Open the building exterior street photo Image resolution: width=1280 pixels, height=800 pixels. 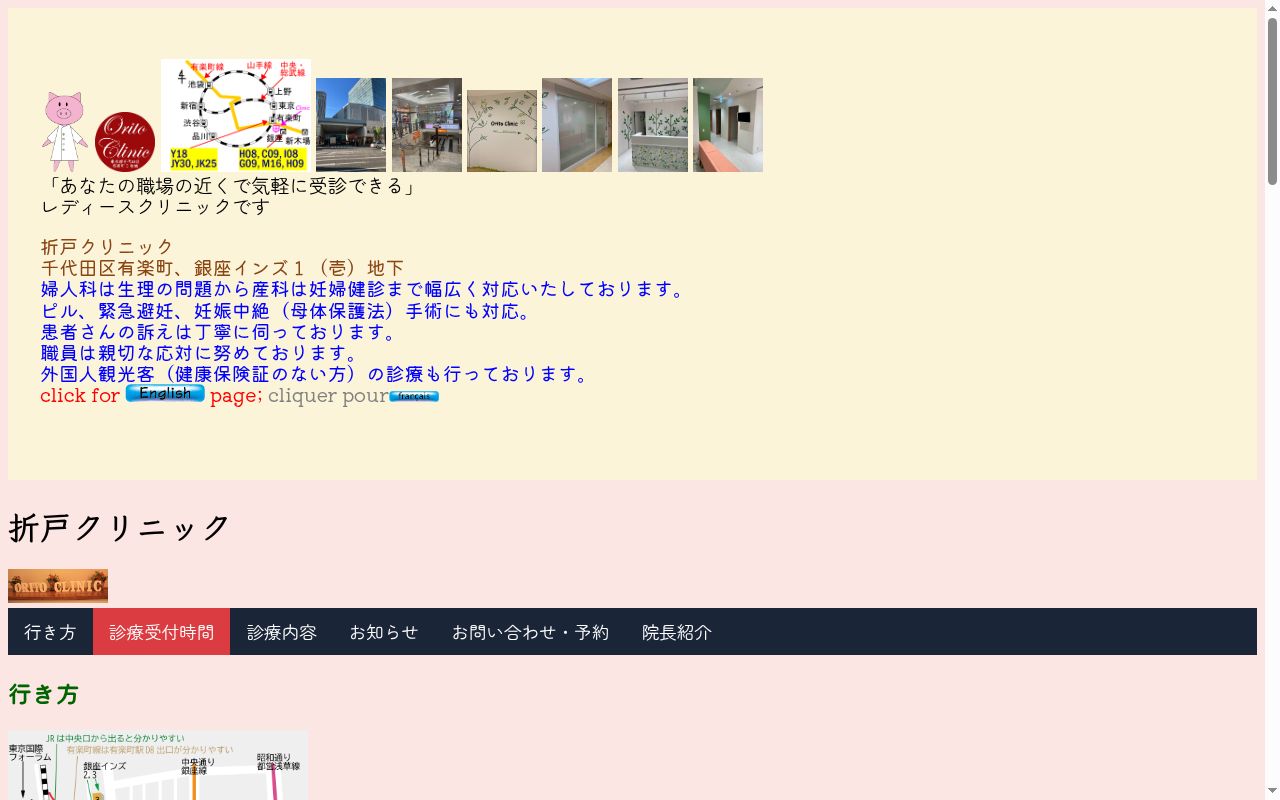pyautogui.click(x=351, y=125)
